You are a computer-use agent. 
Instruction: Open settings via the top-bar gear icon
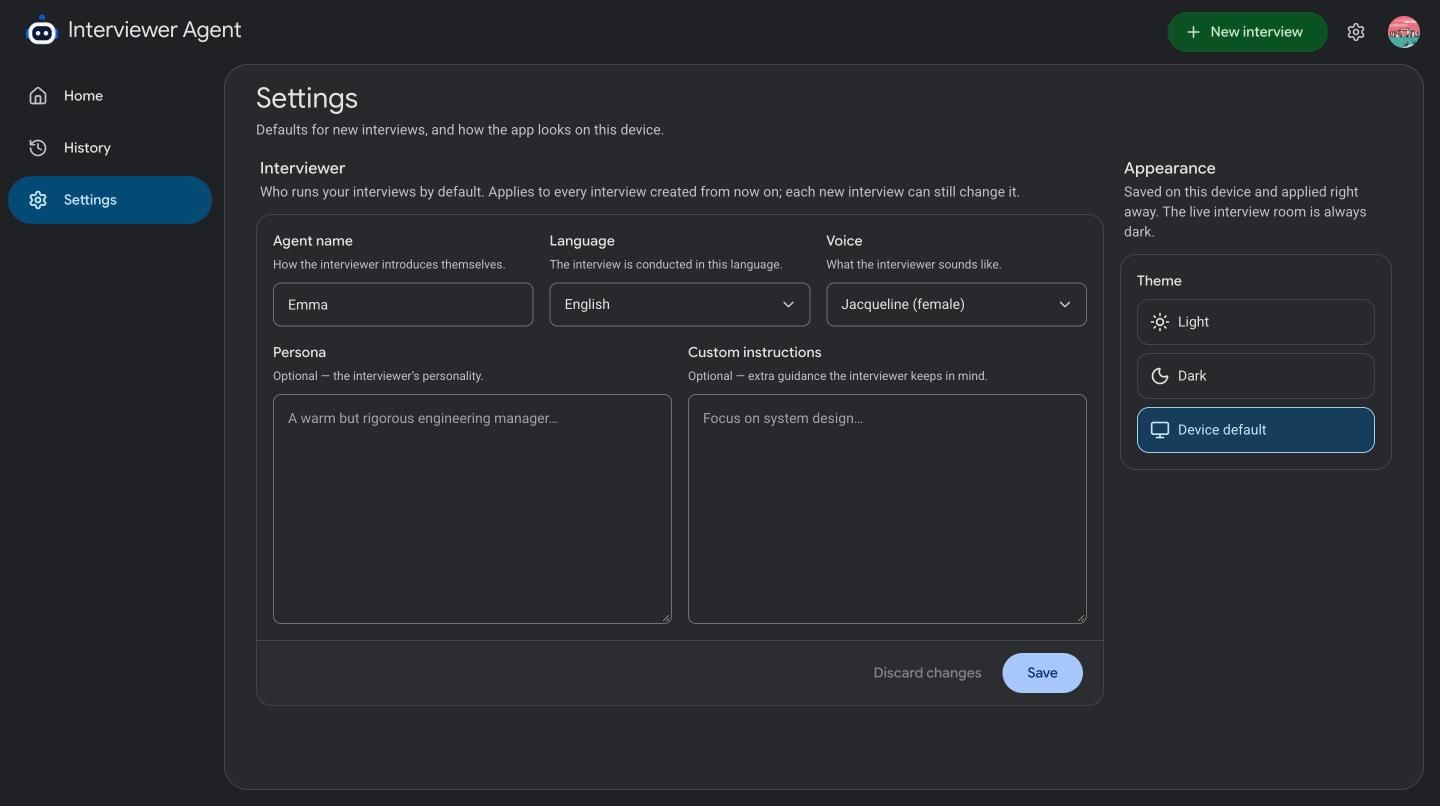1356,32
